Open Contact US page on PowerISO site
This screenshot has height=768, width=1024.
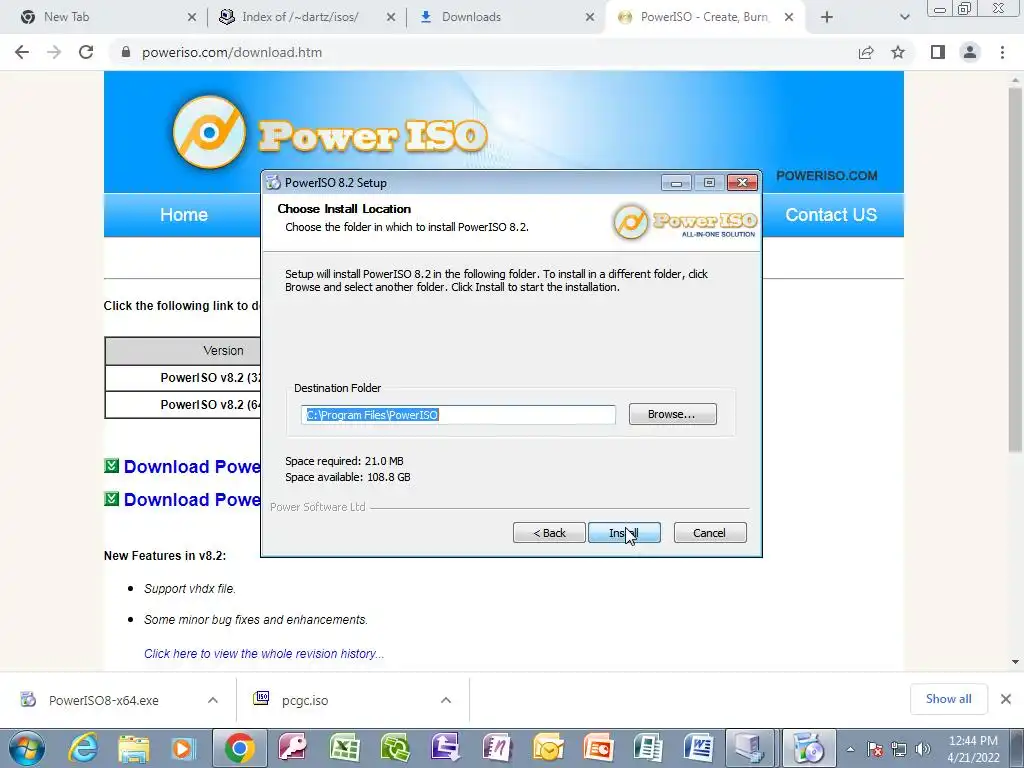pos(831,215)
